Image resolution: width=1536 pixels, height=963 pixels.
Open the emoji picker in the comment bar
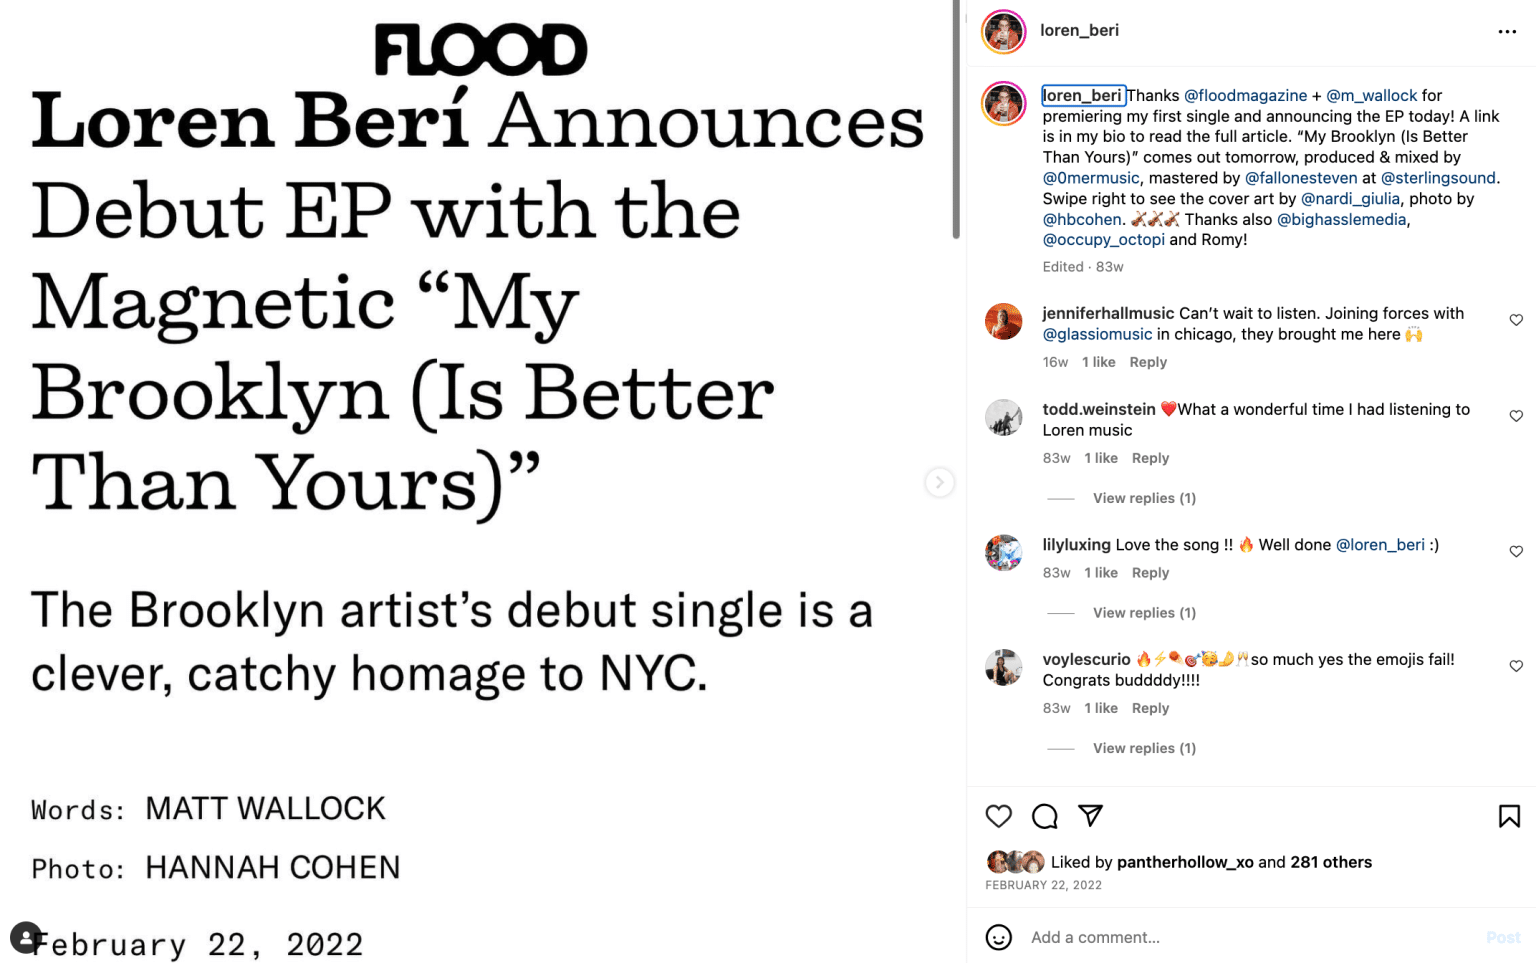click(x=998, y=937)
